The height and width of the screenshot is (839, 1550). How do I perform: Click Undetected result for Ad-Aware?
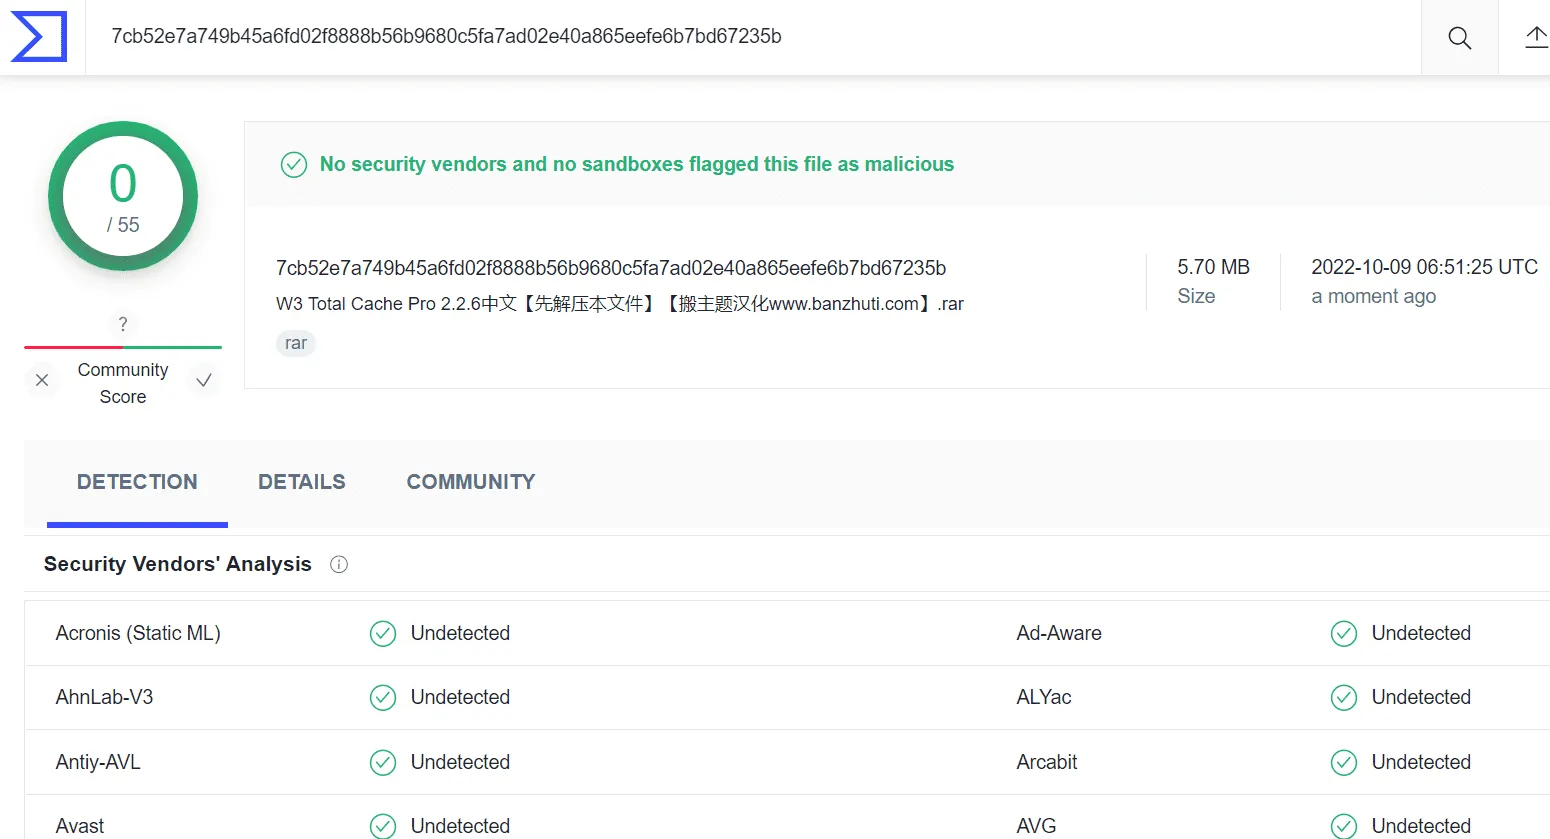click(x=1421, y=633)
